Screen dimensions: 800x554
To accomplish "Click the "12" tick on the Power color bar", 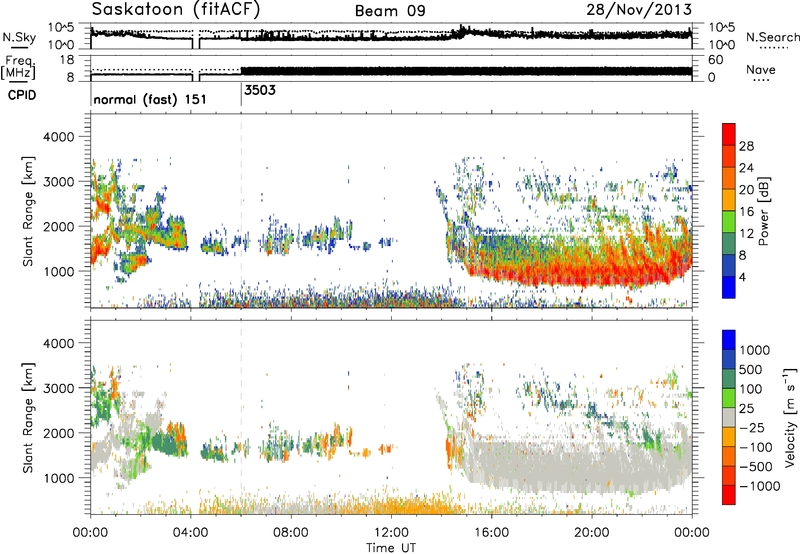I will point(746,234).
